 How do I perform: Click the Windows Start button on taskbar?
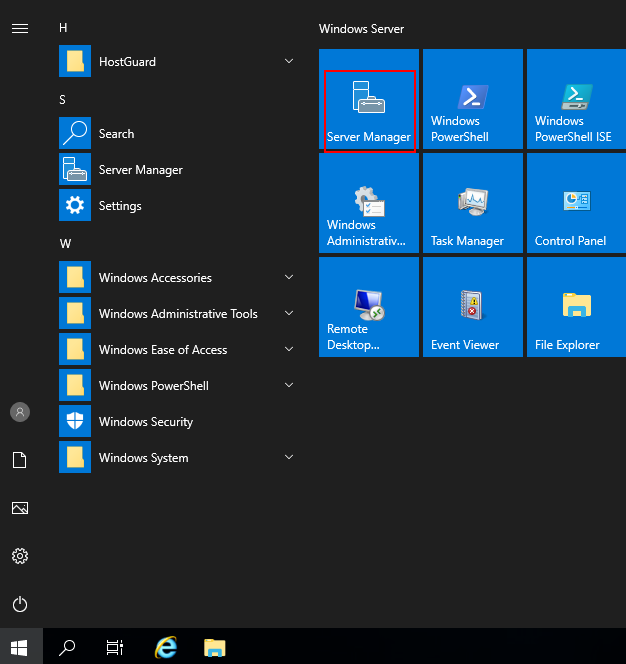point(19,647)
